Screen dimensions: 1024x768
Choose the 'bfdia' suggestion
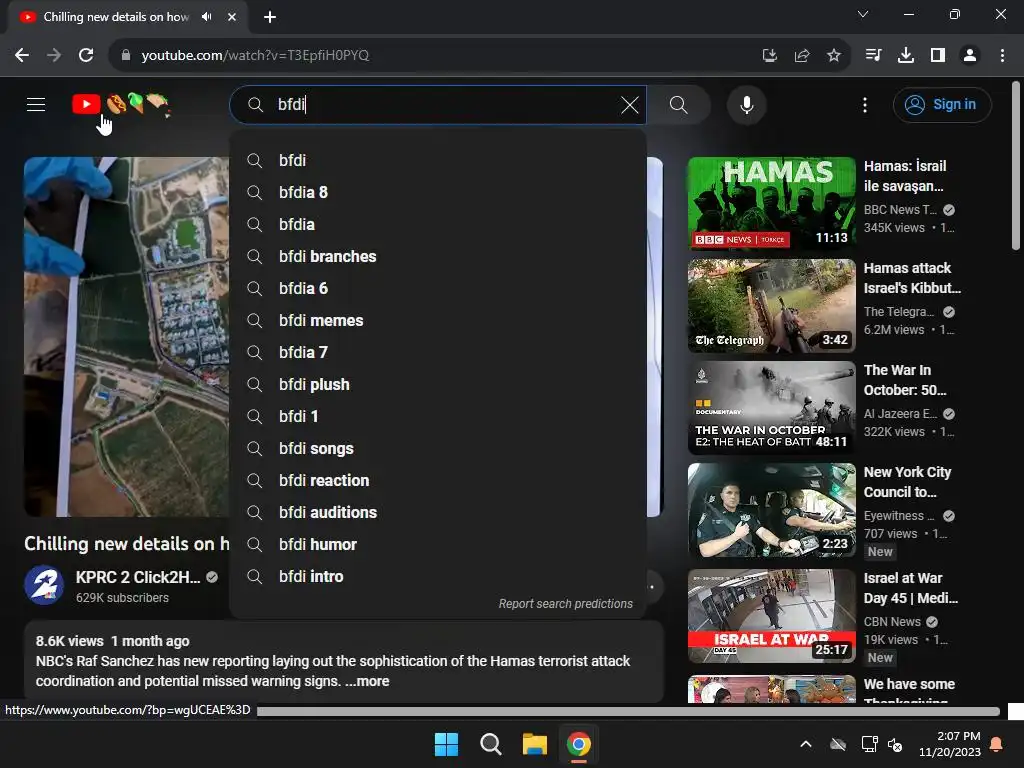tap(438, 225)
